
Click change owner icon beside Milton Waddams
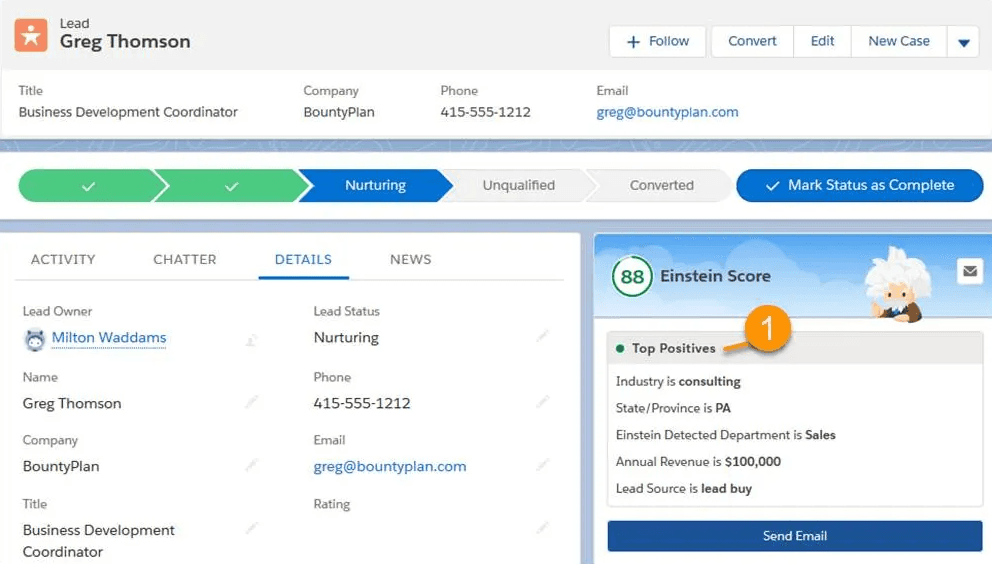252,340
